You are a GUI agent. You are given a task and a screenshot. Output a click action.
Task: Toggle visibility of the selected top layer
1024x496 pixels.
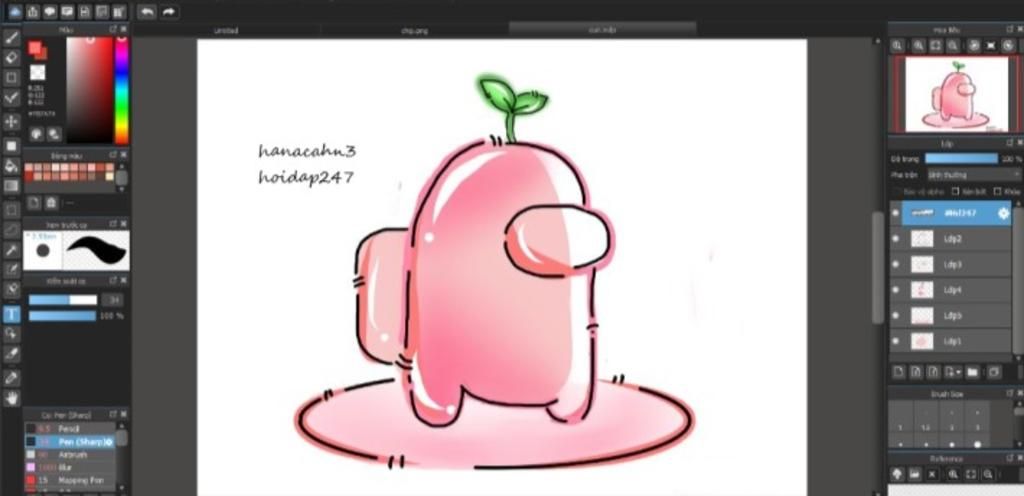point(895,213)
